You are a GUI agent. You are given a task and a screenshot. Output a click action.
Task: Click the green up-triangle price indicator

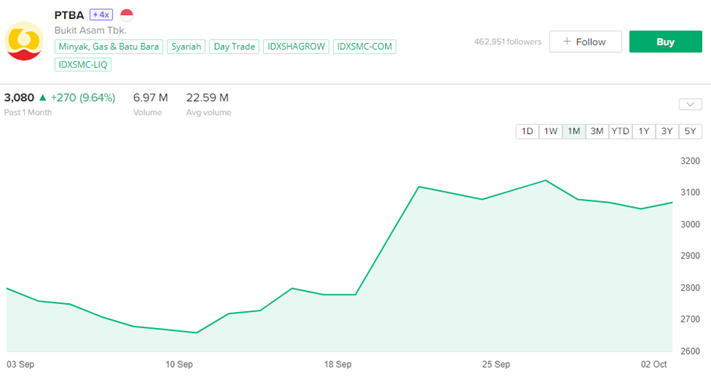click(43, 98)
